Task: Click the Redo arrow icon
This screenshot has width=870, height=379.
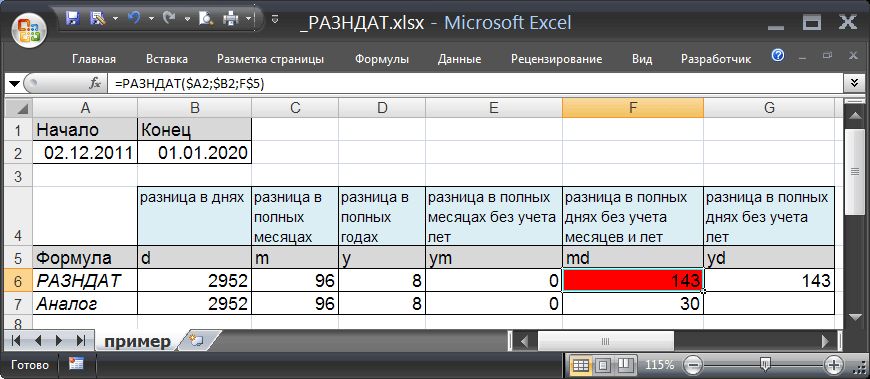Action: 169,19
